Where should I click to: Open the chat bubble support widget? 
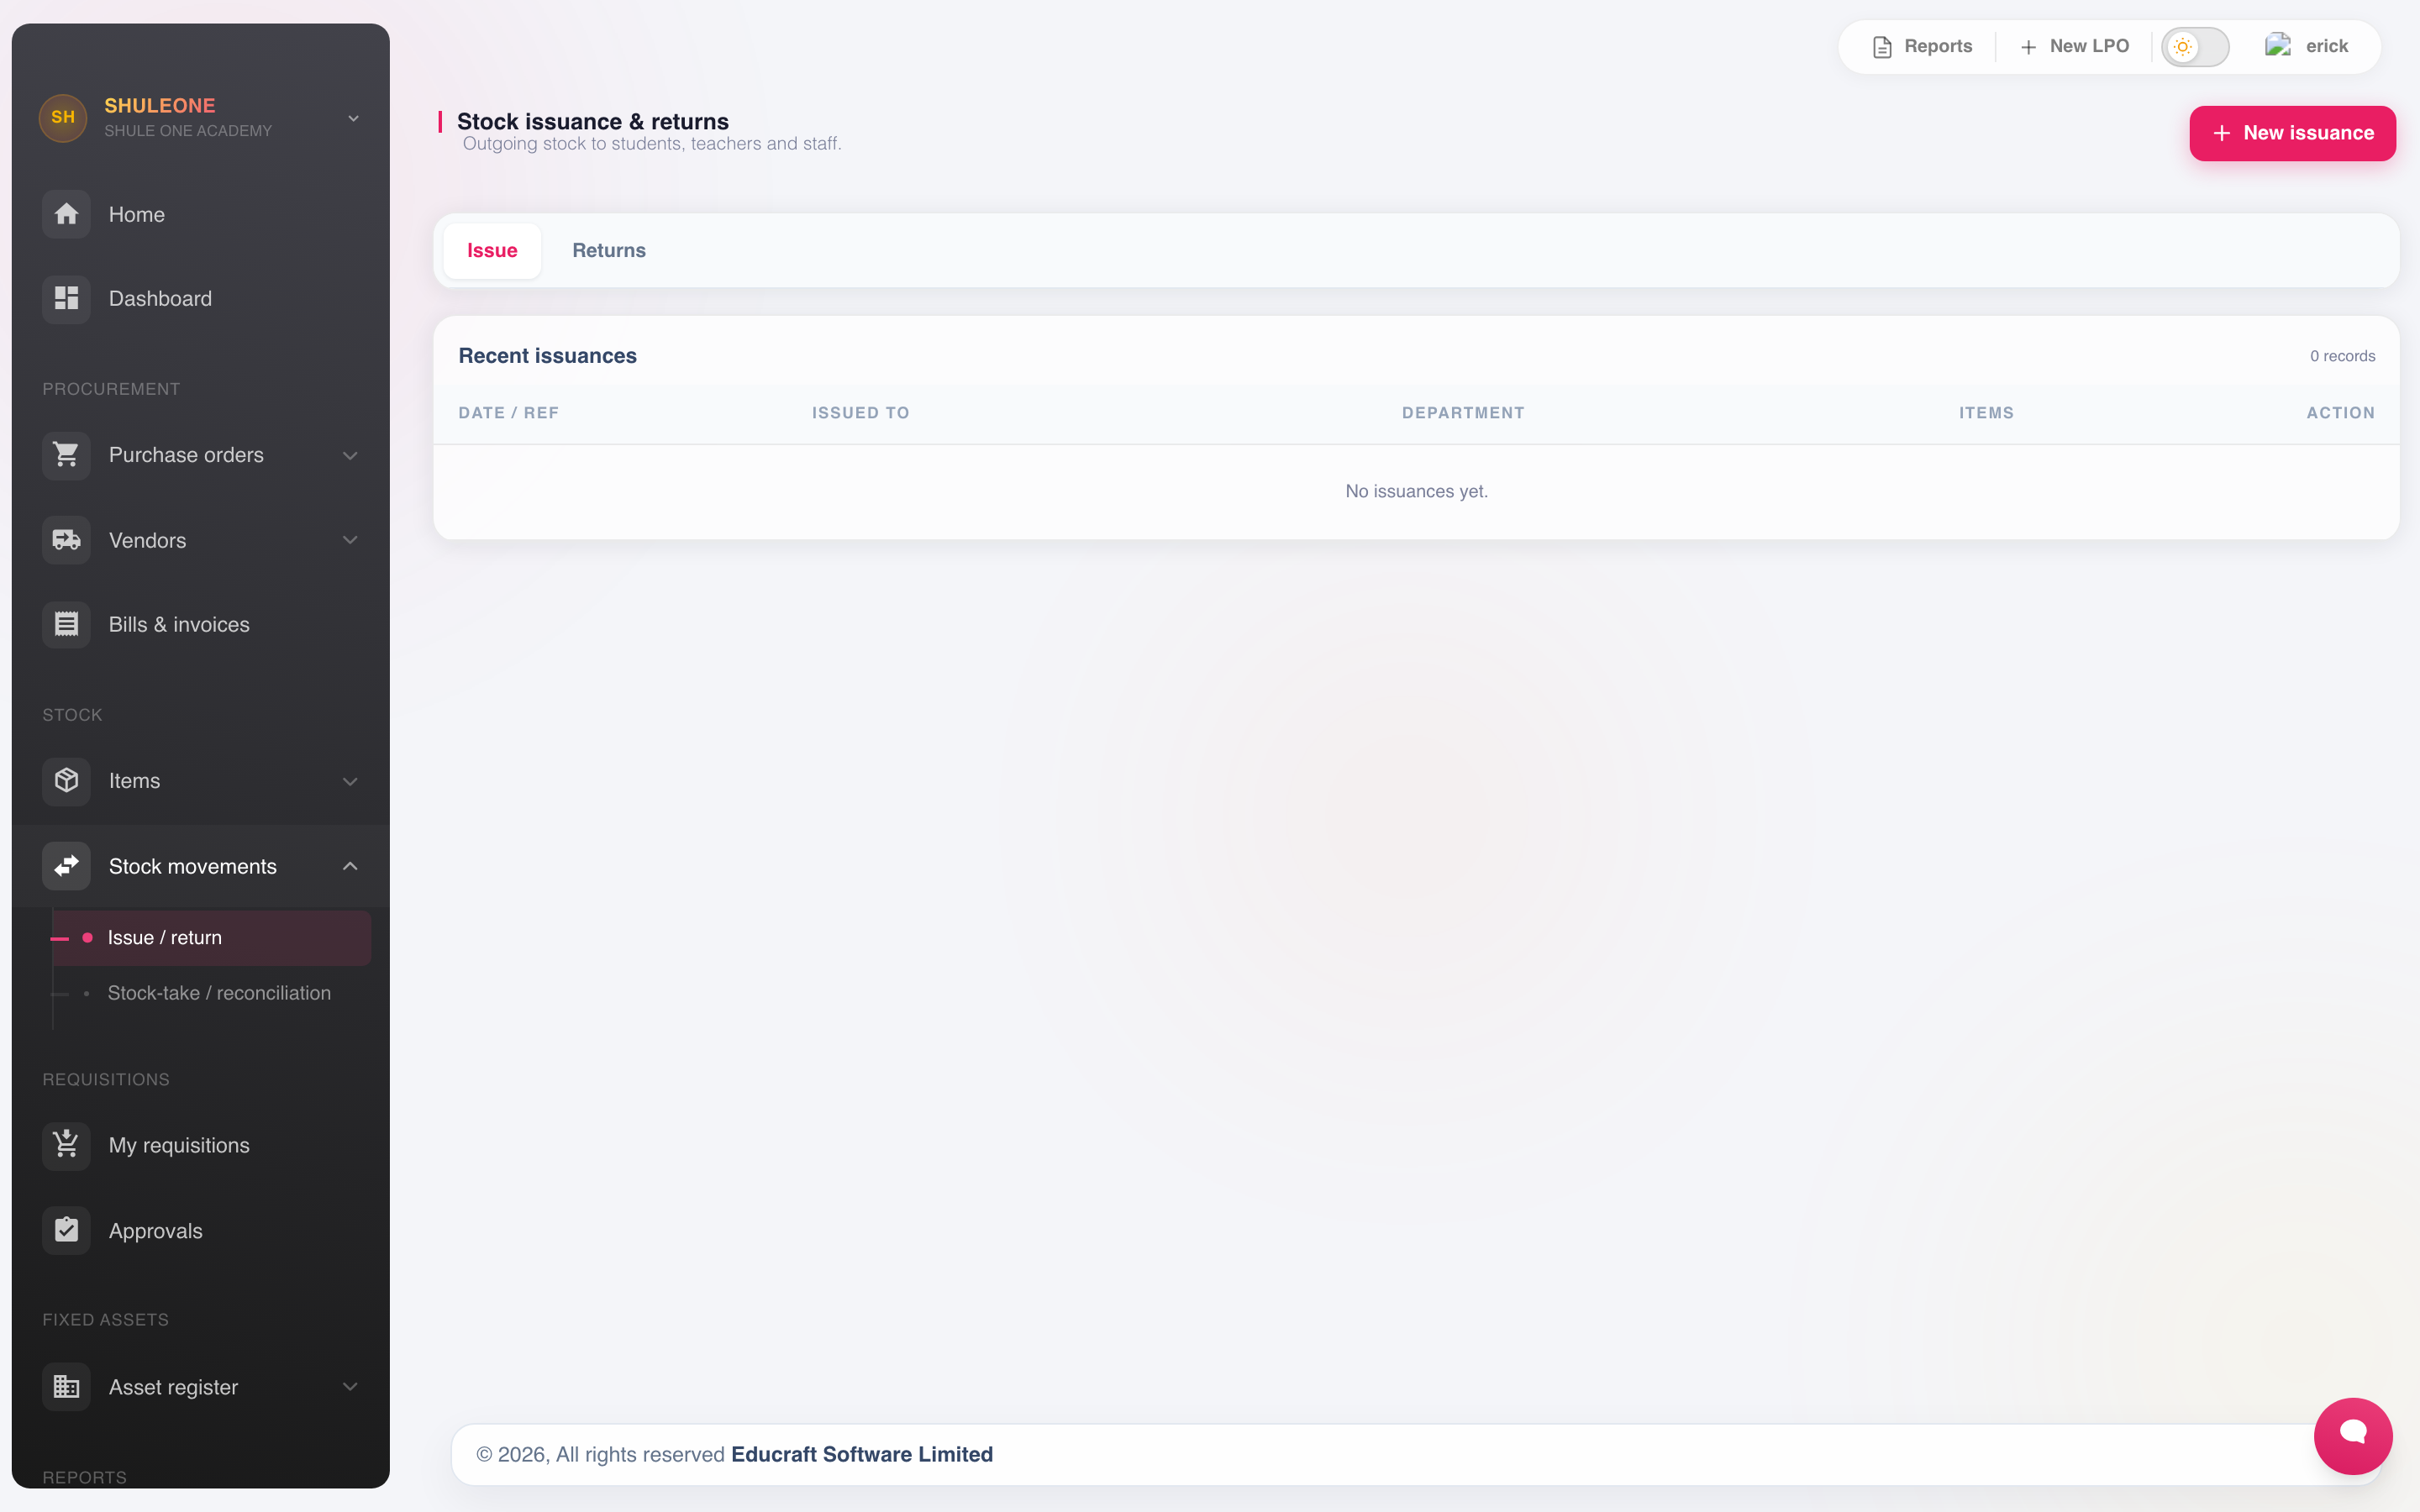click(2353, 1436)
